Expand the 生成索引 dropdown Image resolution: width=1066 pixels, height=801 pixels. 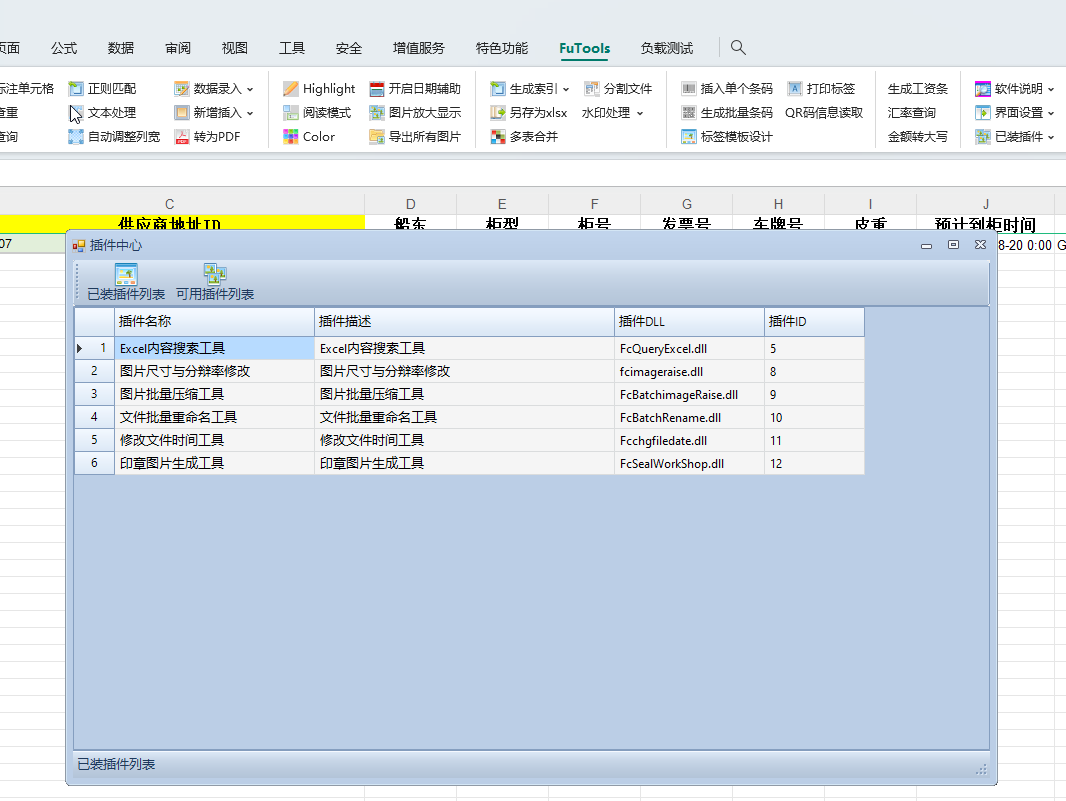[x=566, y=89]
